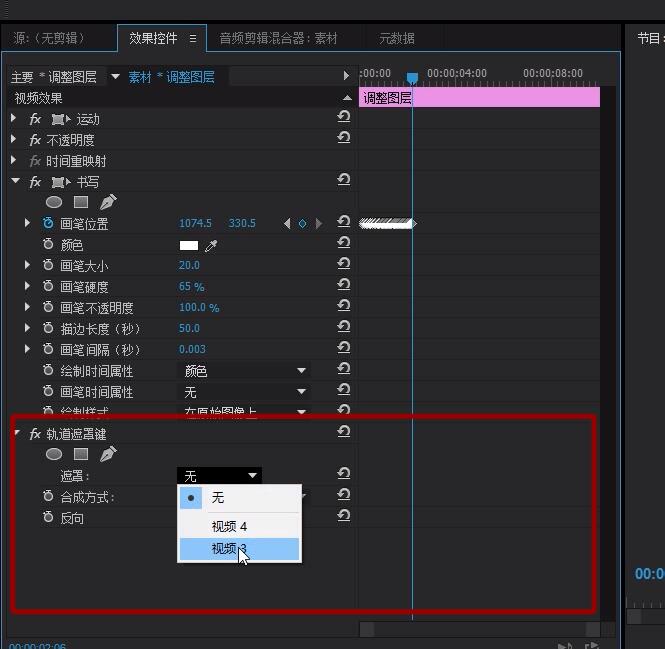Reset the 反向 parameter
665x649 pixels.
pyautogui.click(x=344, y=515)
